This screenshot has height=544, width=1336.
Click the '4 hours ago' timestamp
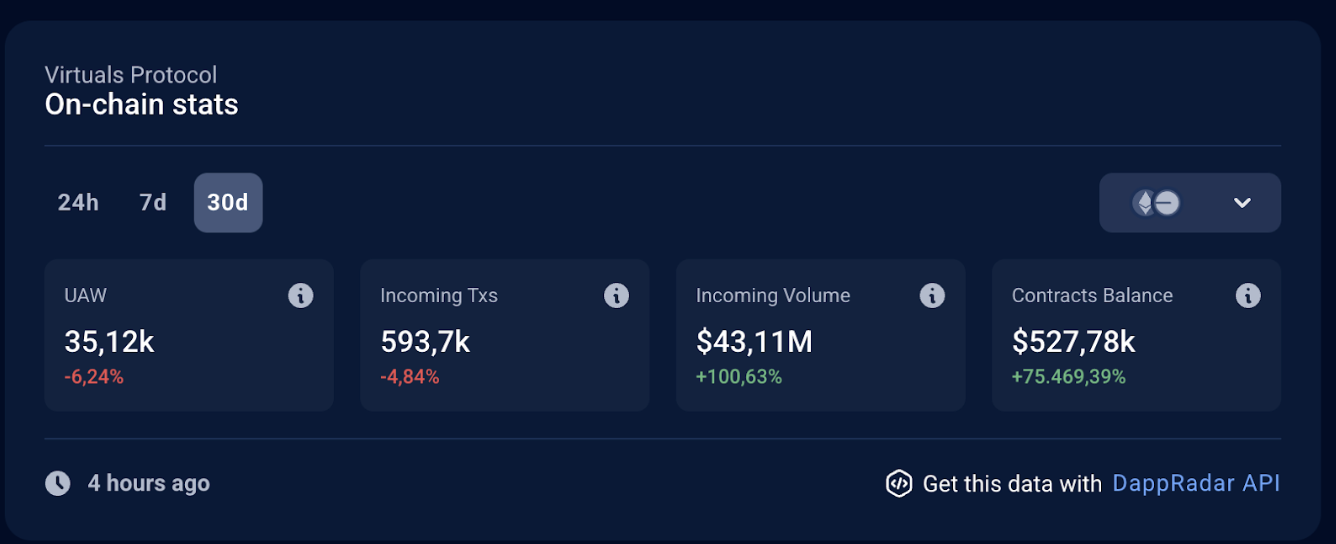149,483
